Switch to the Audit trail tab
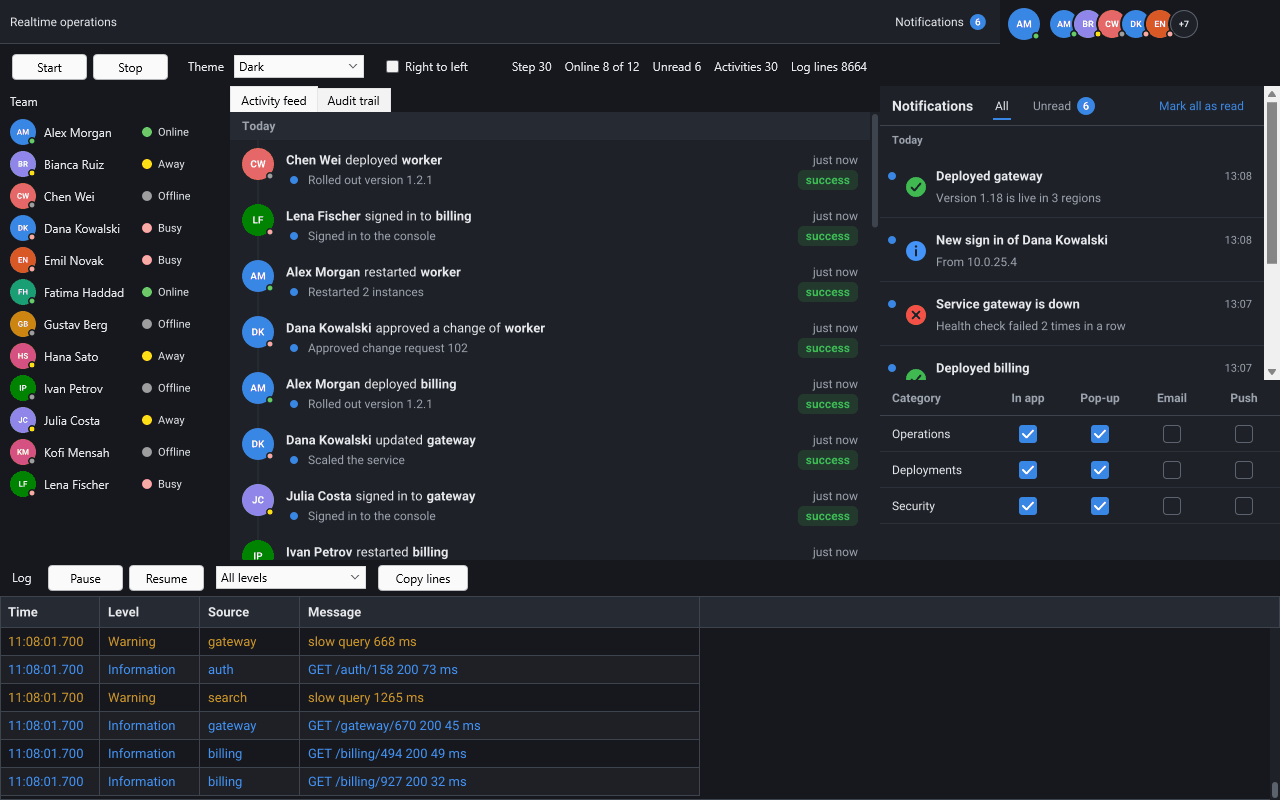The height and width of the screenshot is (800, 1280). pos(354,101)
